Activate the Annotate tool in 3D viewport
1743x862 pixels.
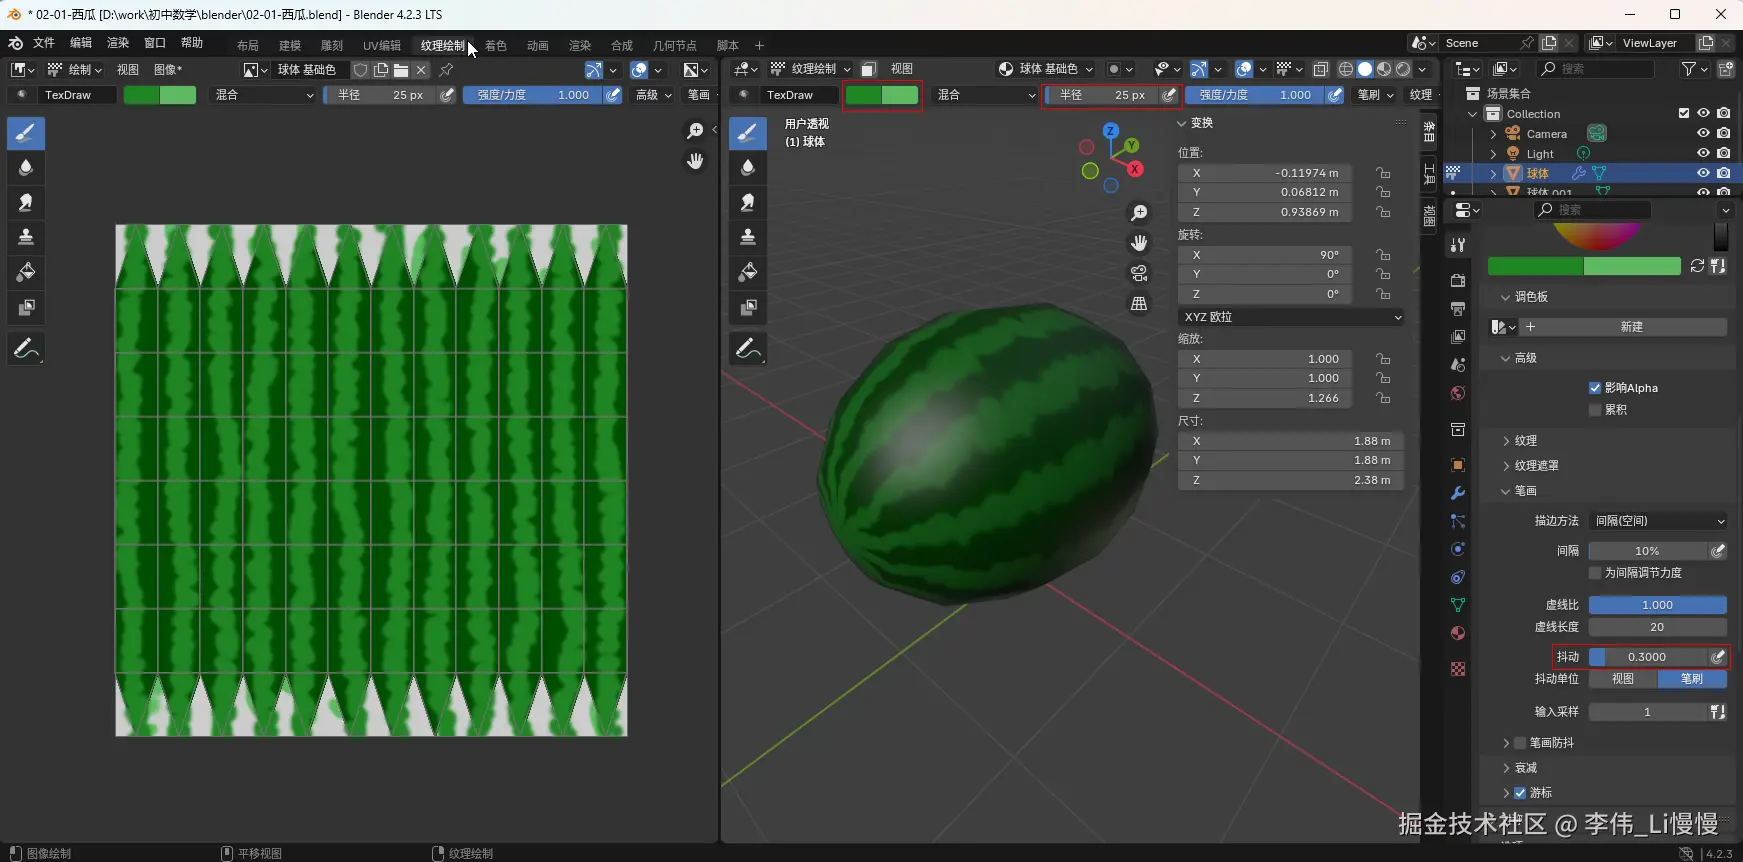(x=747, y=349)
